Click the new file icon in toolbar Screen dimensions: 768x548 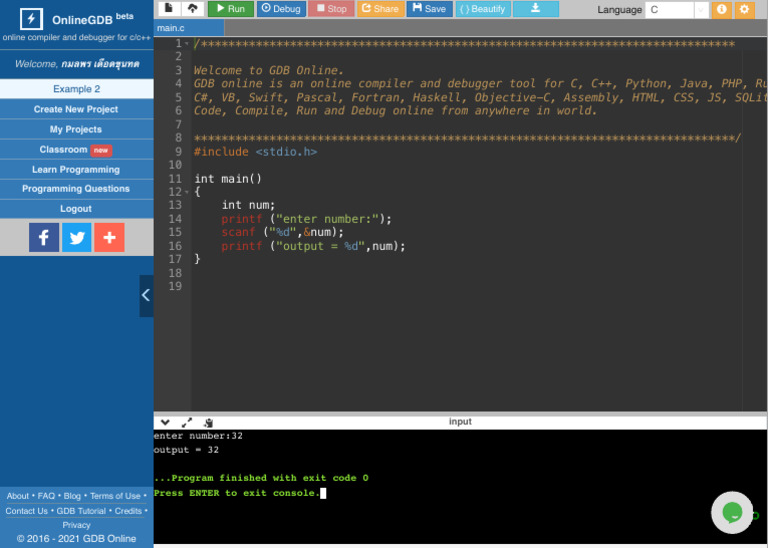click(x=170, y=9)
